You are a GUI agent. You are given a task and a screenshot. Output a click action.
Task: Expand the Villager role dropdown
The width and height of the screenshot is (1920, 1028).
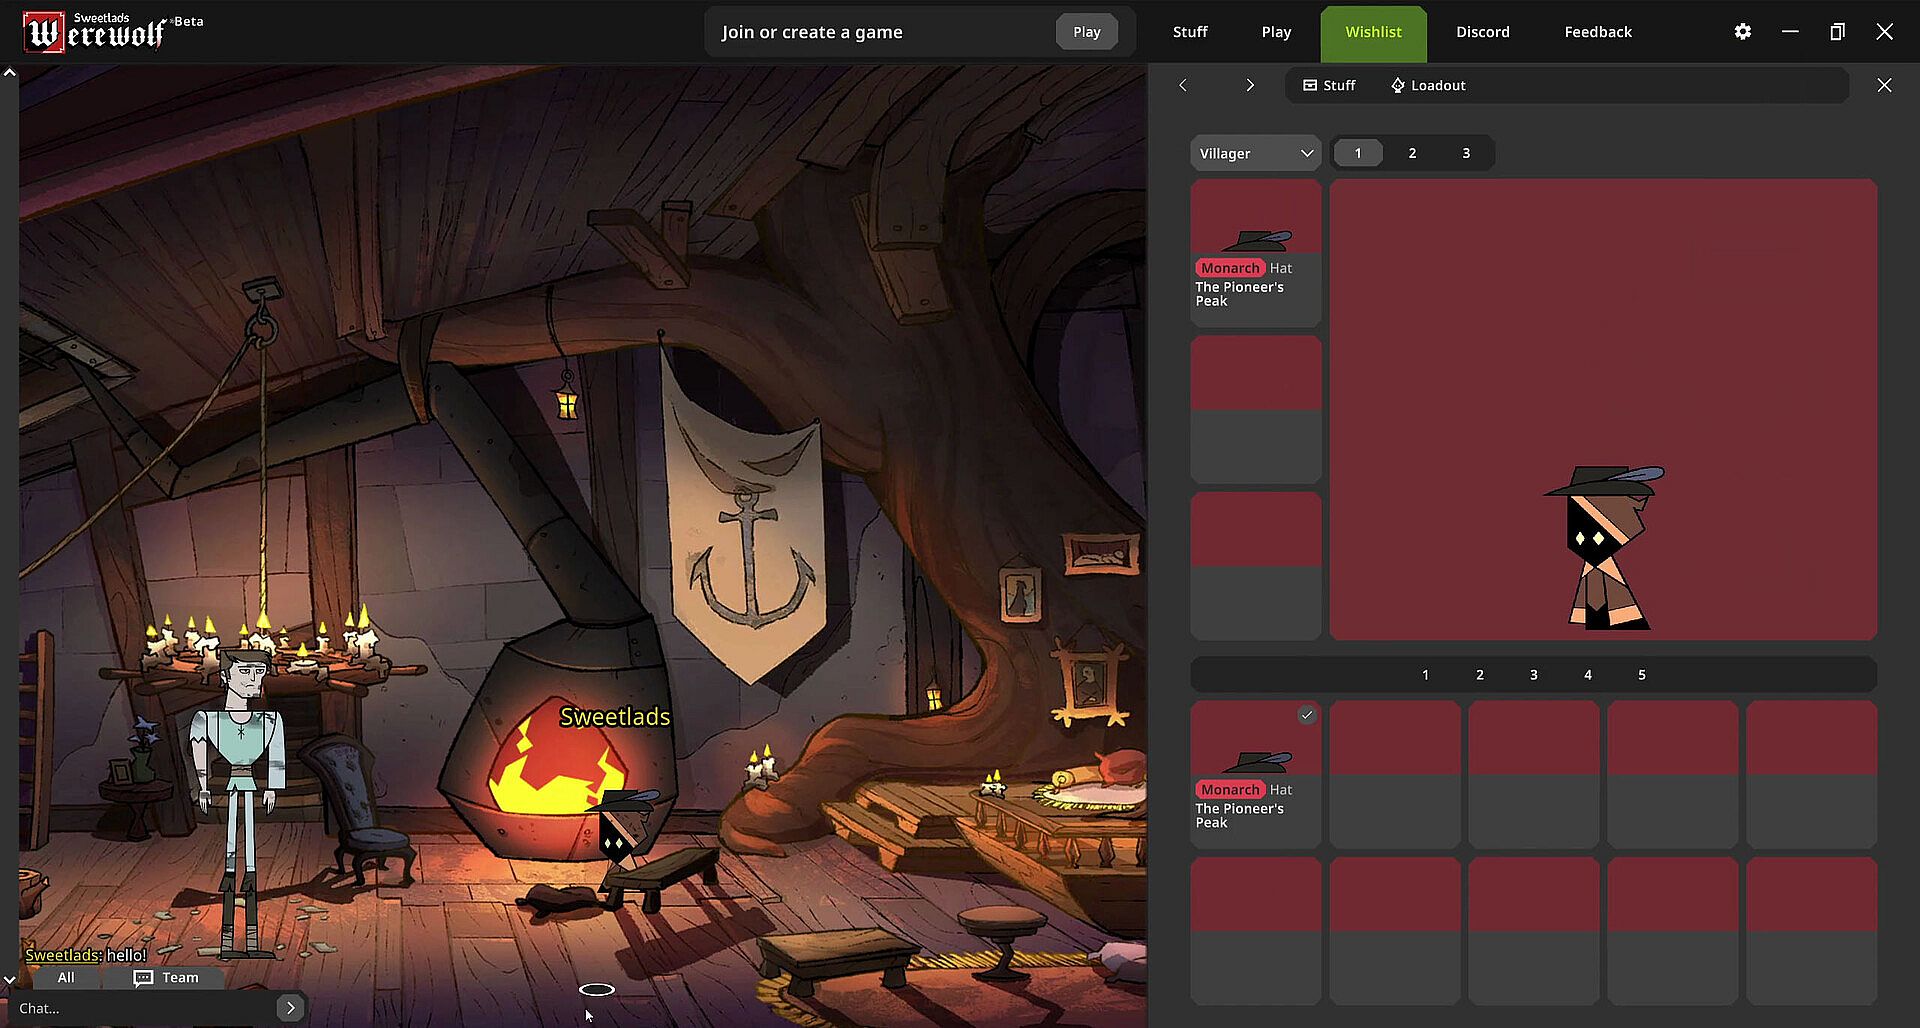point(1255,153)
